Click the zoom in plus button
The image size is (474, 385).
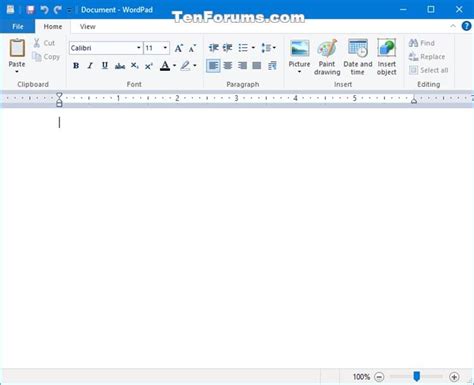point(454,377)
